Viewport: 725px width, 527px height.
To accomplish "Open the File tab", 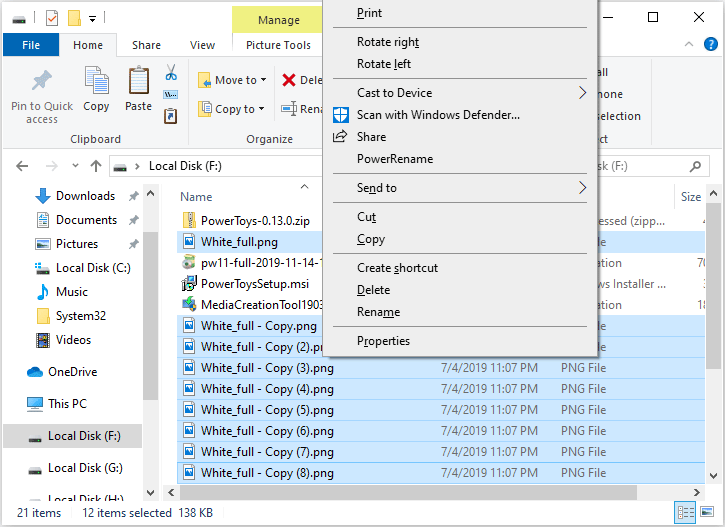I will click(x=31, y=45).
